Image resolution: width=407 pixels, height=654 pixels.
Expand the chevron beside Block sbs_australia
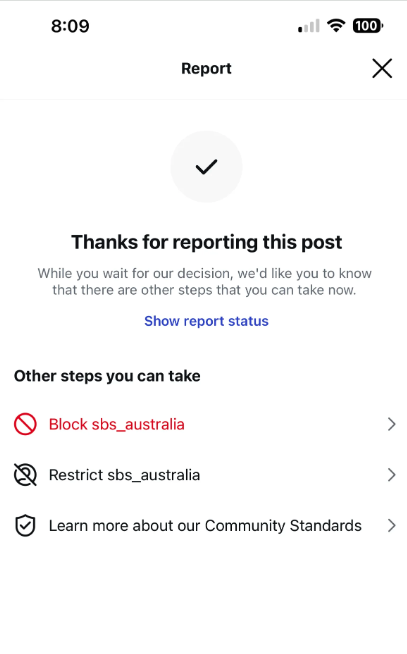[x=391, y=424]
